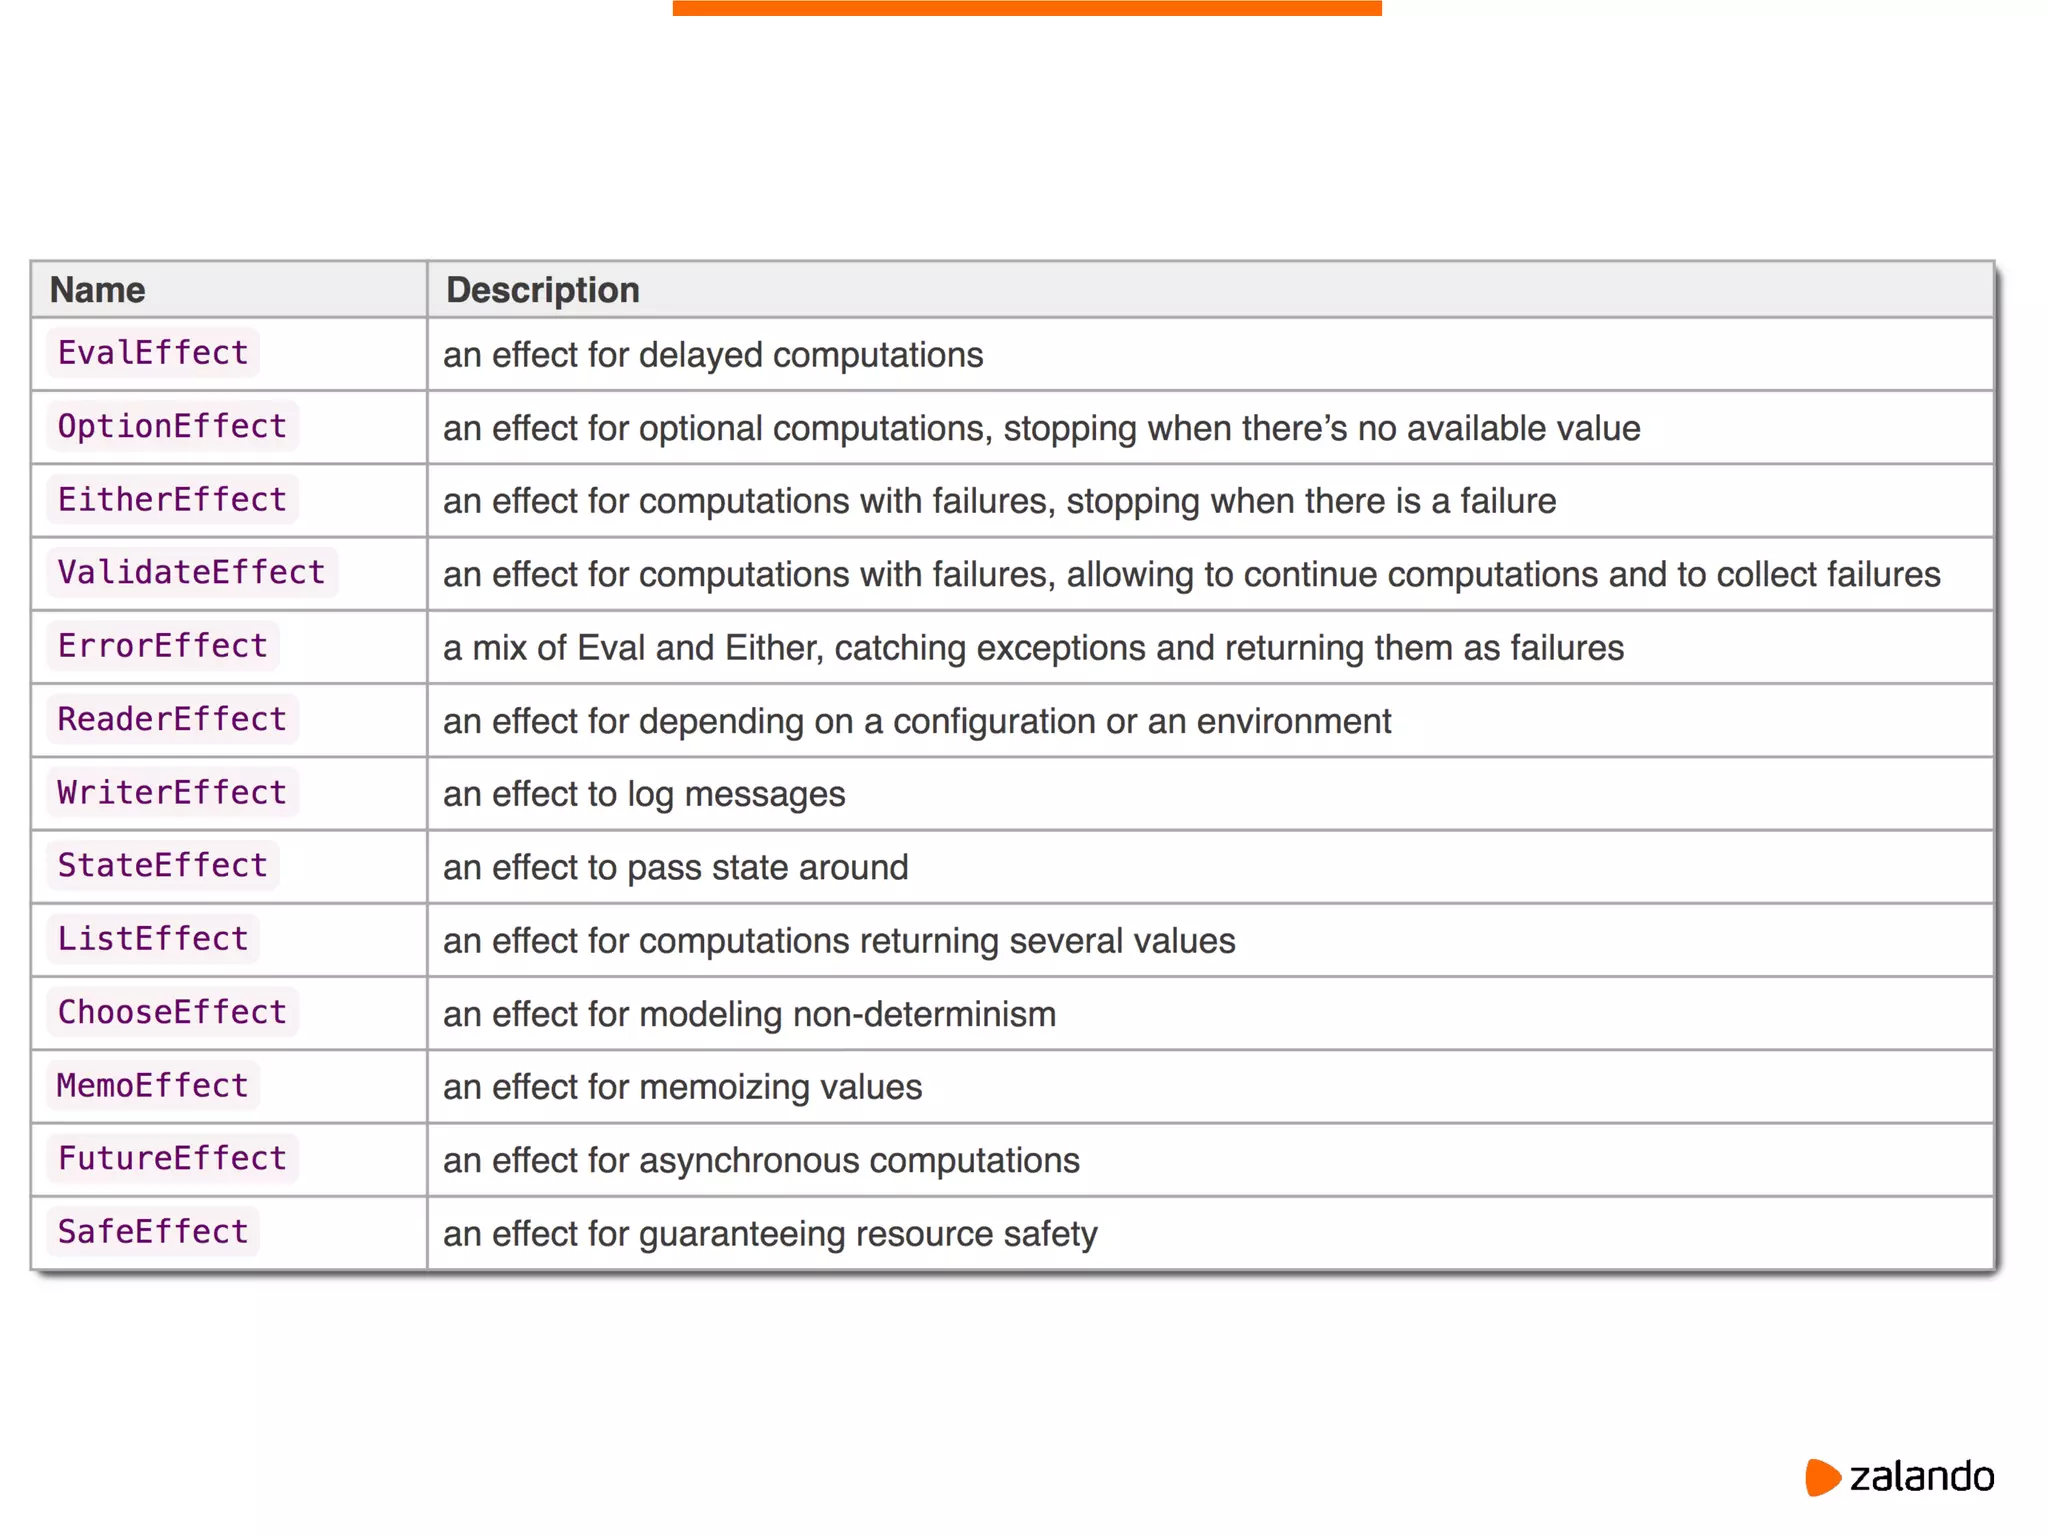The width and height of the screenshot is (2048, 1536).
Task: Click the WriterEffect name tag
Action: pos(172,792)
